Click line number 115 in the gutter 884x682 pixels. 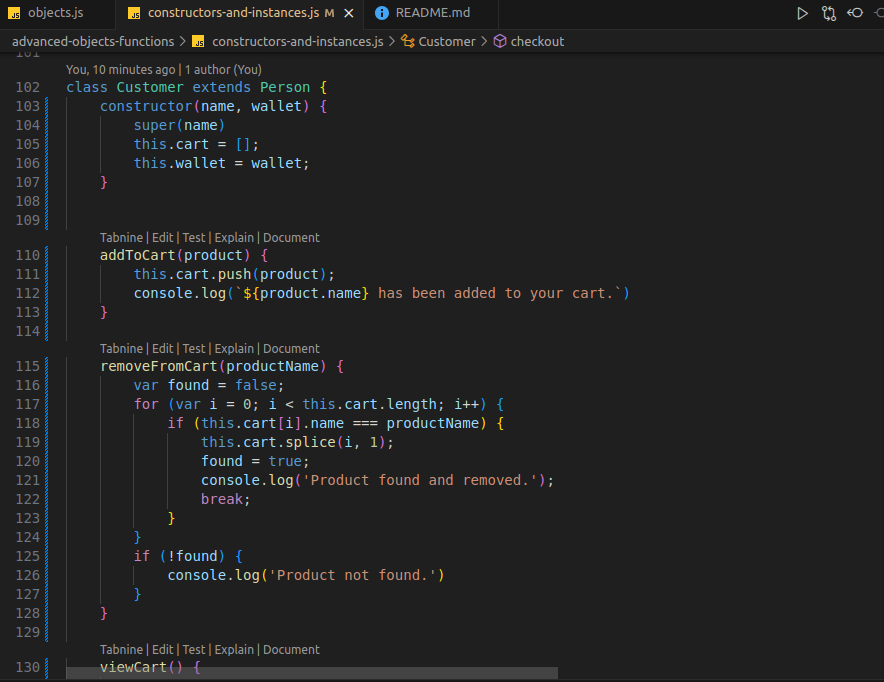27,366
